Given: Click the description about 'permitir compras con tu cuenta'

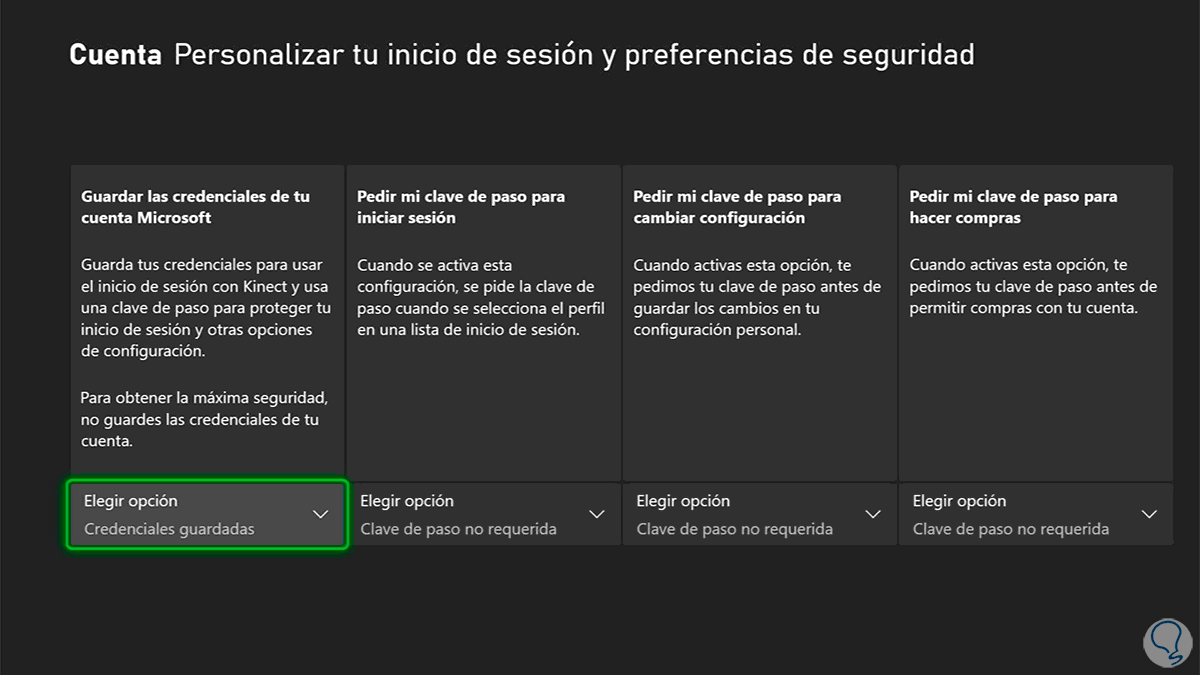Looking at the screenshot, I should 1032,287.
